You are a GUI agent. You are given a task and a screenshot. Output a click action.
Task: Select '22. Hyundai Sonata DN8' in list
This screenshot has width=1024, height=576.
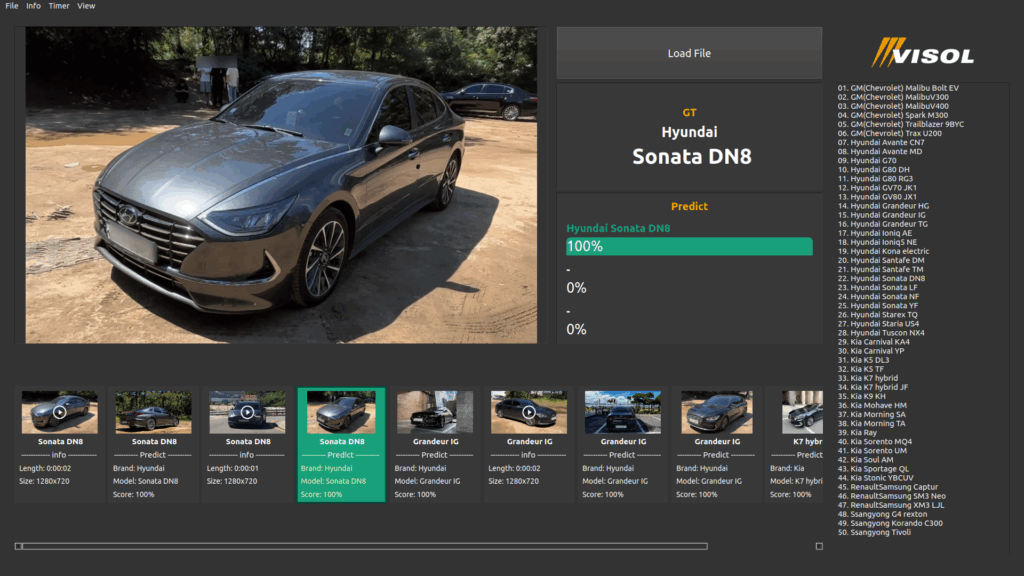click(881, 279)
